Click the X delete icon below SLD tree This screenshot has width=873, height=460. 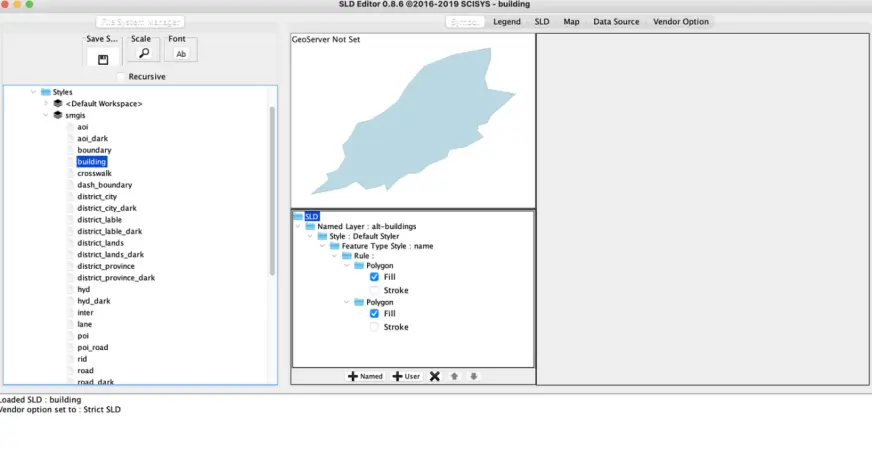click(434, 376)
